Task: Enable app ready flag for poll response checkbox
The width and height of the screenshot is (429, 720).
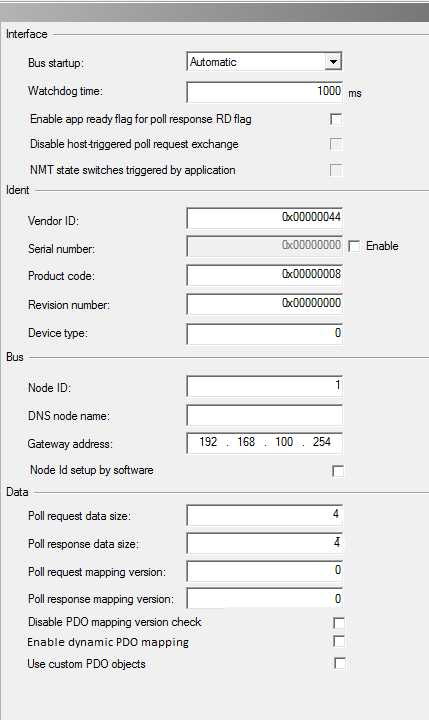Action: tap(336, 119)
